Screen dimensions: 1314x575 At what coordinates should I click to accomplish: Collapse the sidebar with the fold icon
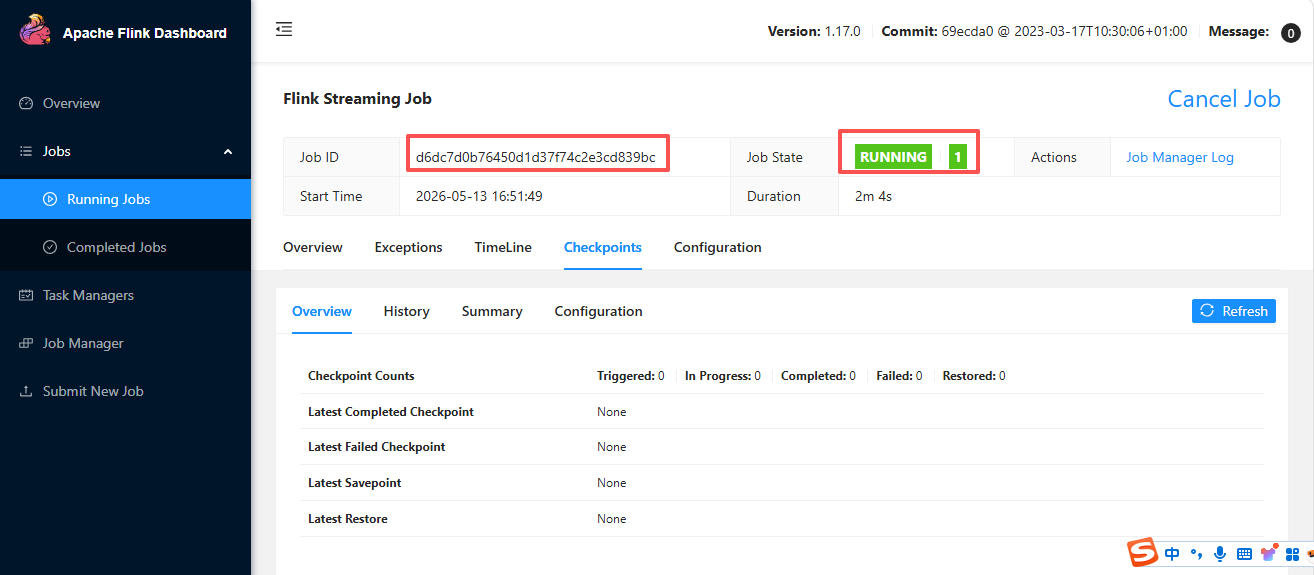tap(284, 30)
